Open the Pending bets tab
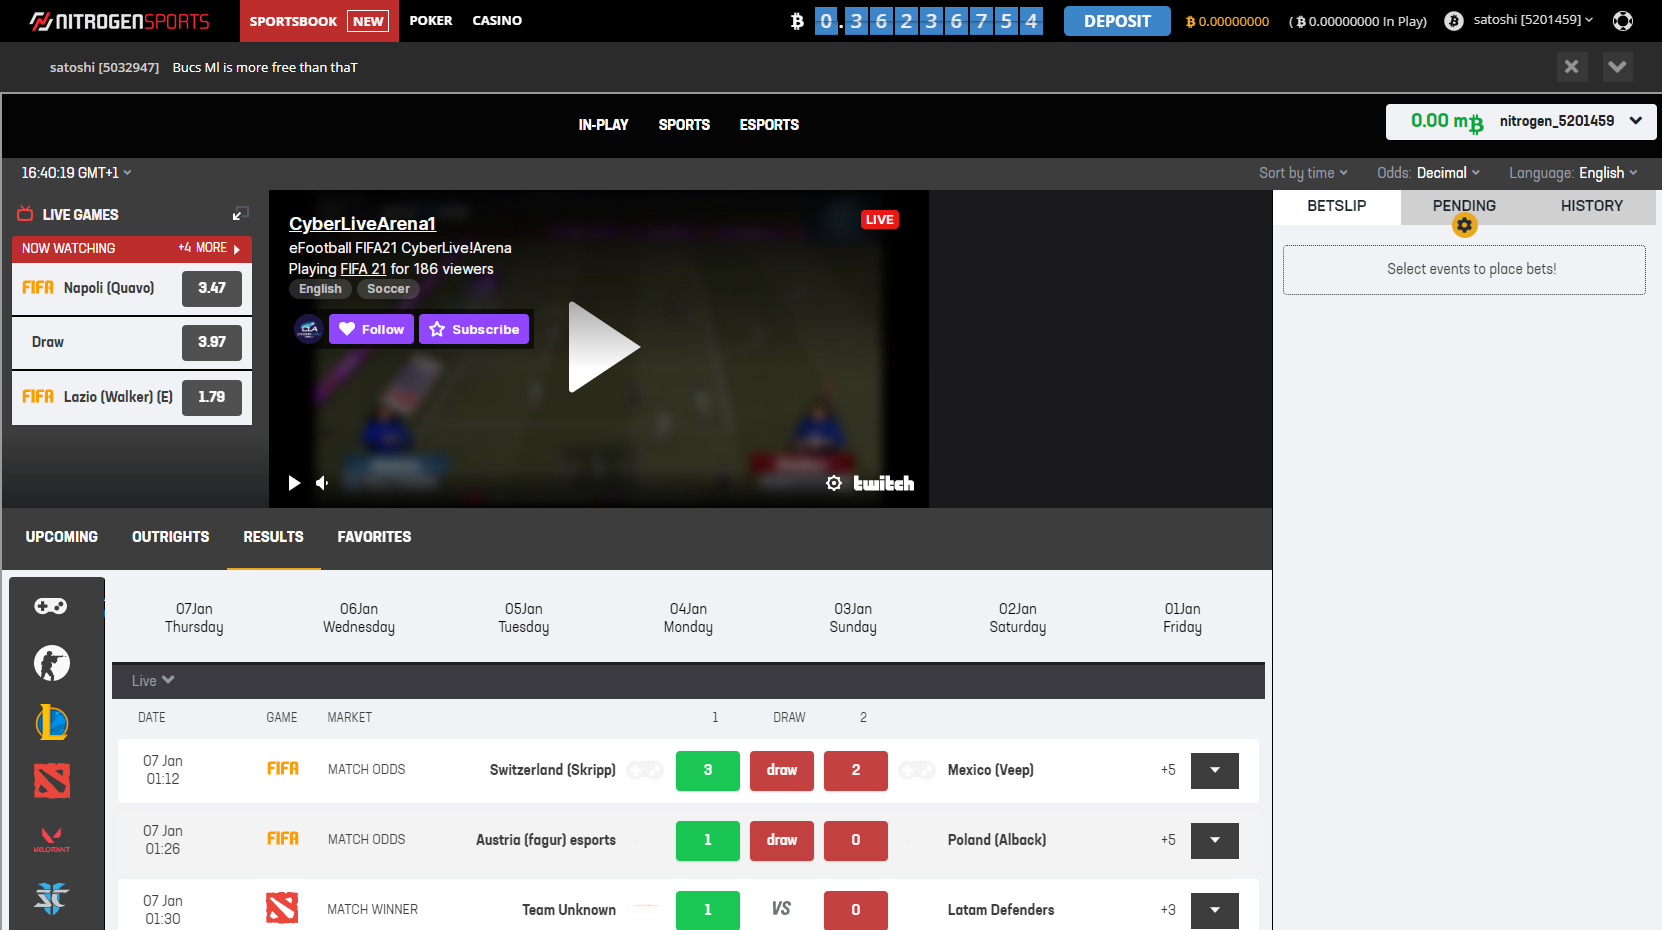This screenshot has height=930, width=1662. pos(1464,206)
